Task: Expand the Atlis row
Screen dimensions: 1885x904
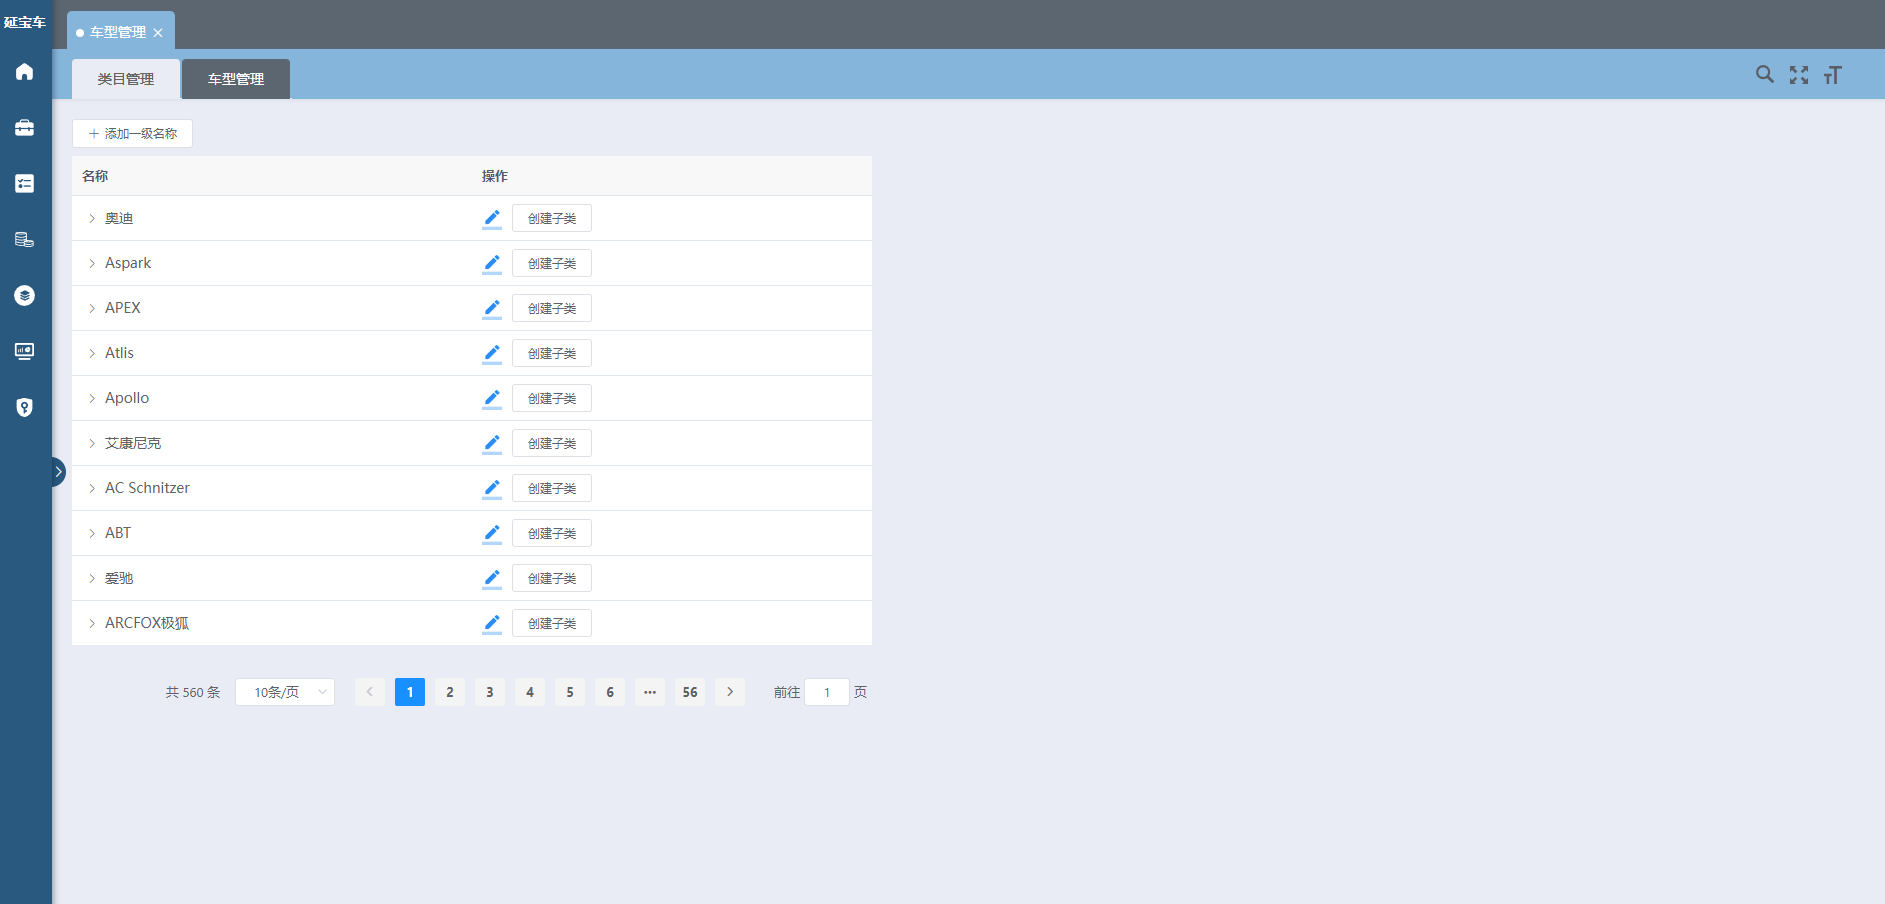Action: [x=92, y=353]
